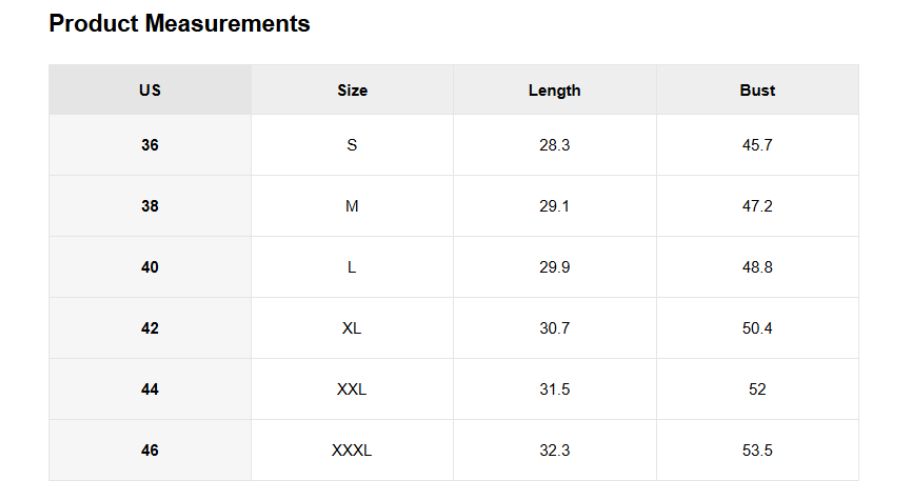This screenshot has width=900, height=500.
Task: Click the XL size cell
Action: tap(352, 328)
